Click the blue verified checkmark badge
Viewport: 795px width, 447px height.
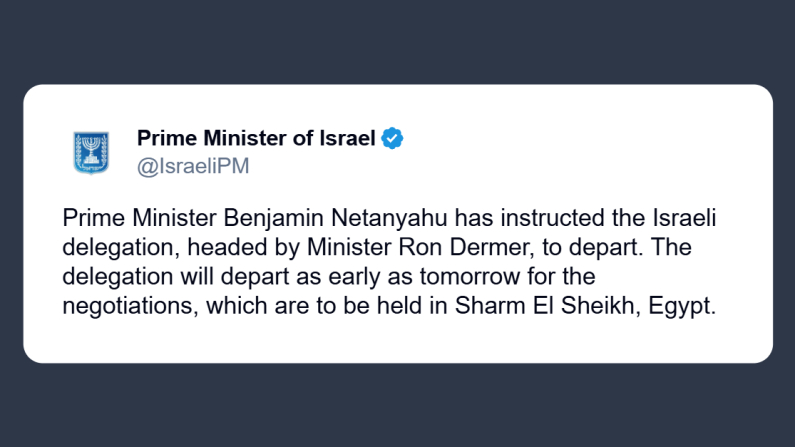393,138
